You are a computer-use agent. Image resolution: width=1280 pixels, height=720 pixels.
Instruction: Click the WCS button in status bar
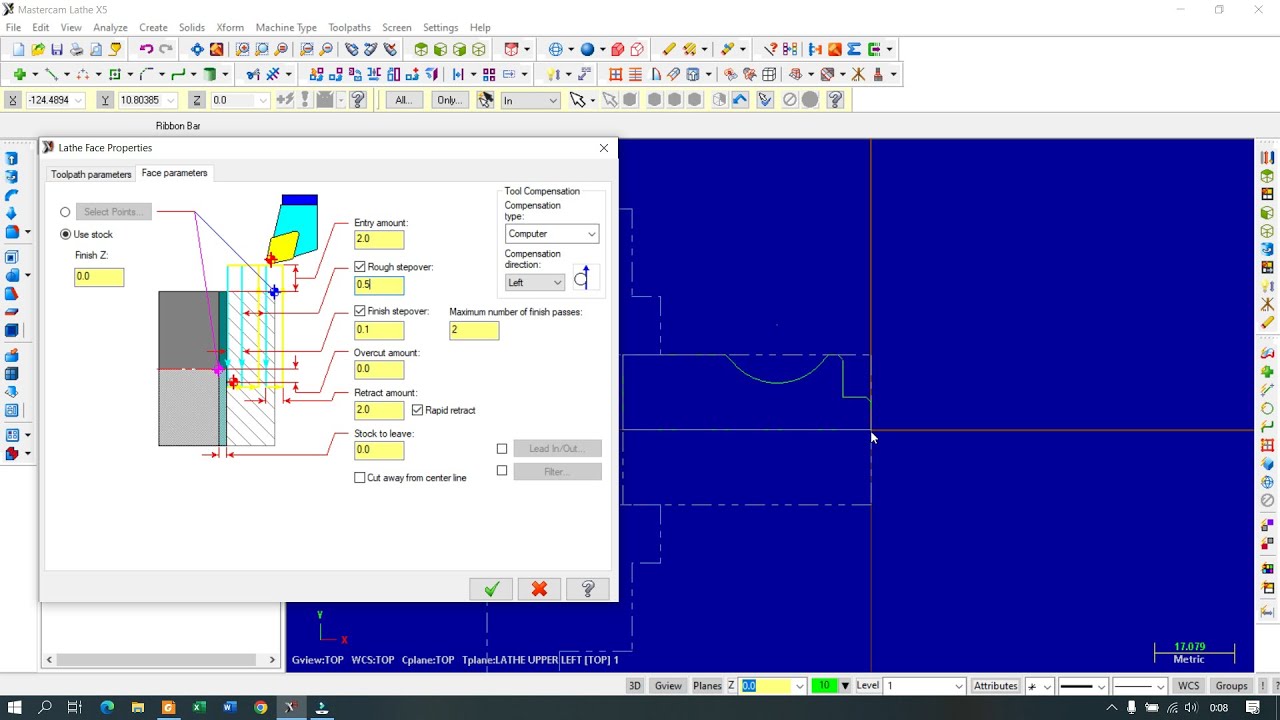click(x=1188, y=686)
